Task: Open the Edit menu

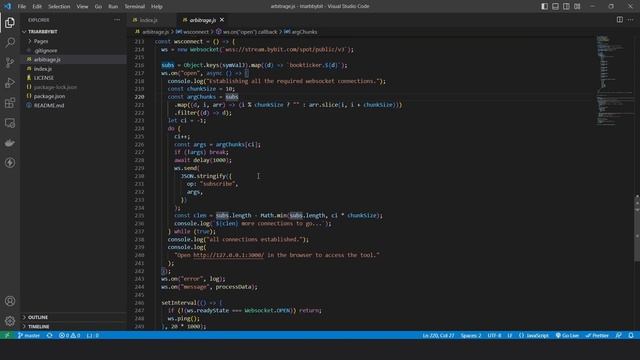Action: 37,7
